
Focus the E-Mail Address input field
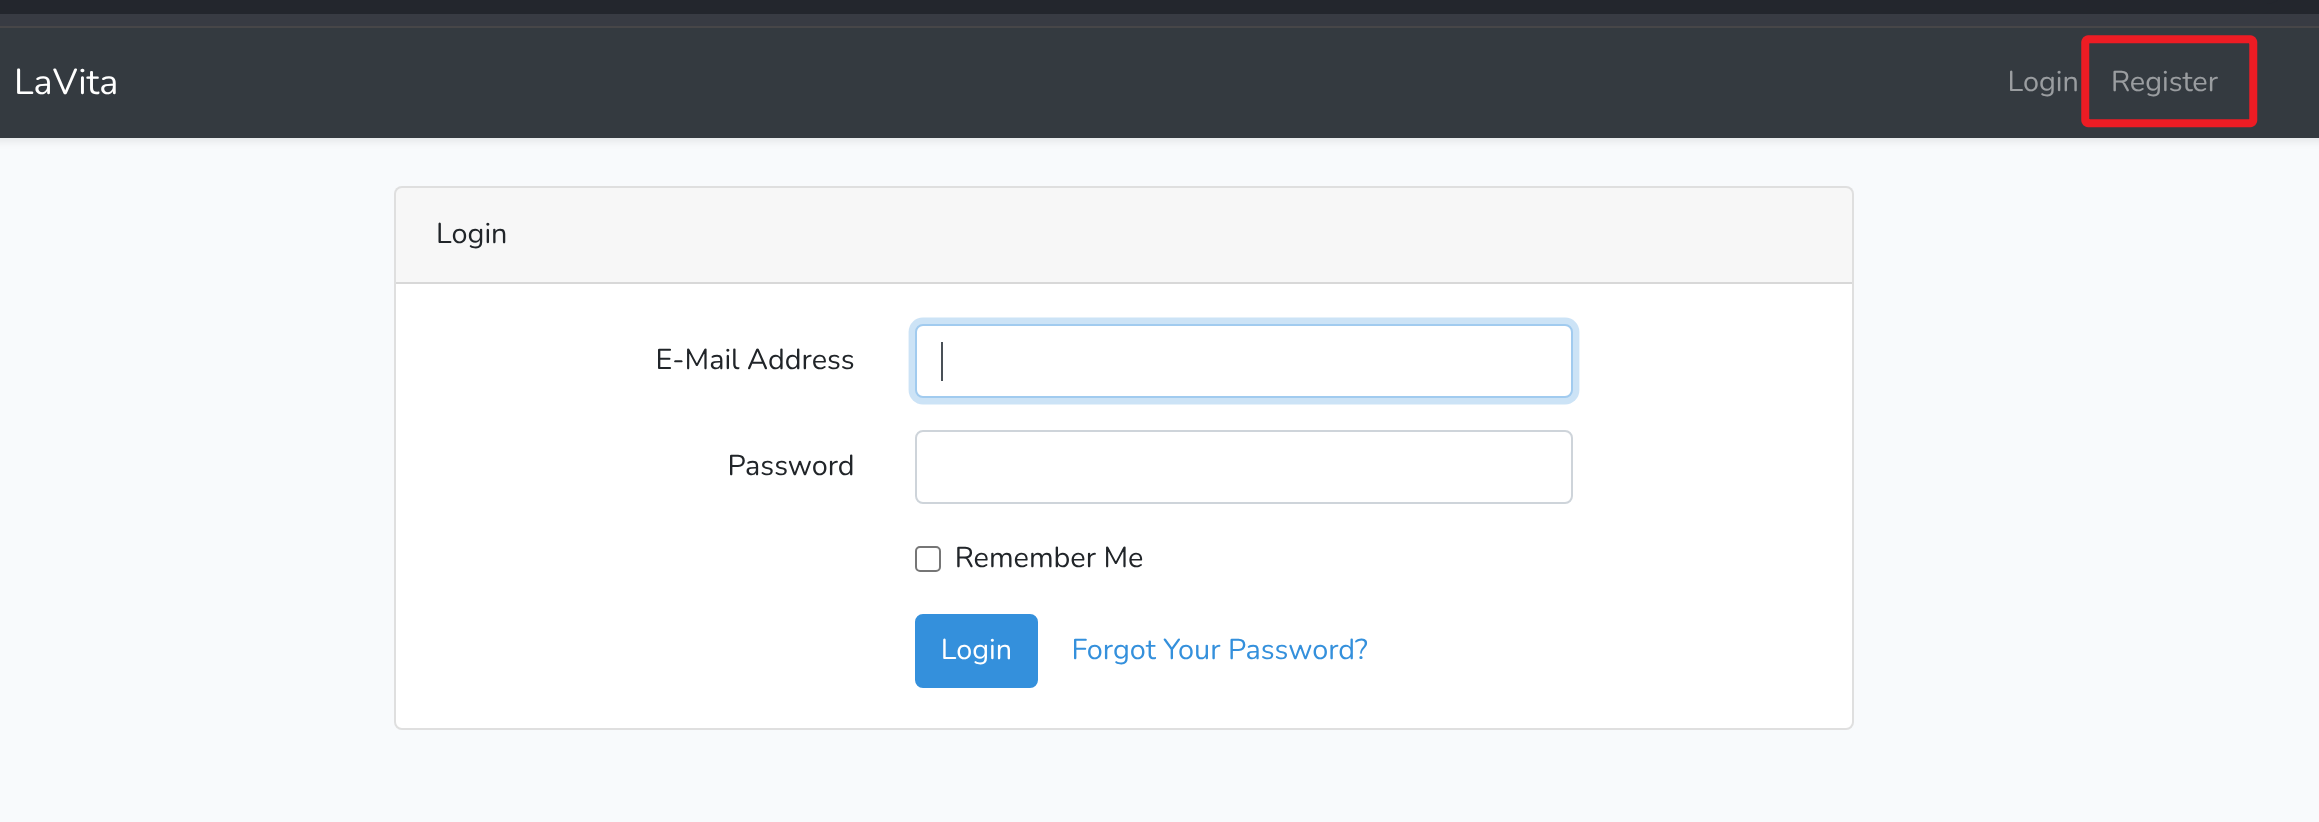(x=1243, y=361)
